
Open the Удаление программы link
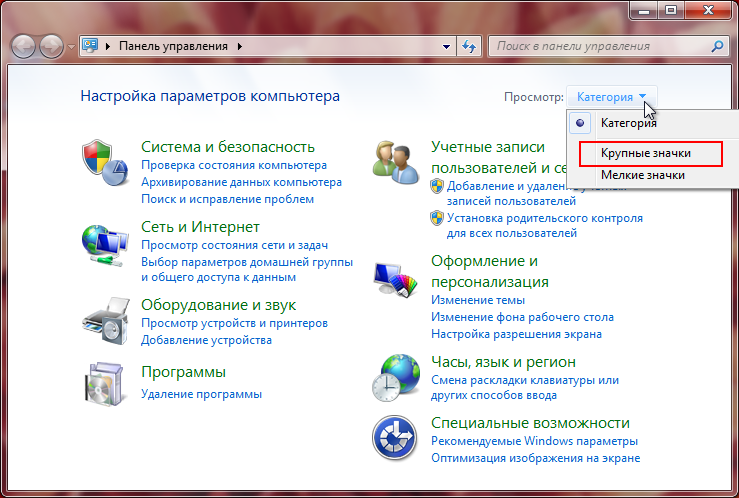[x=201, y=394]
